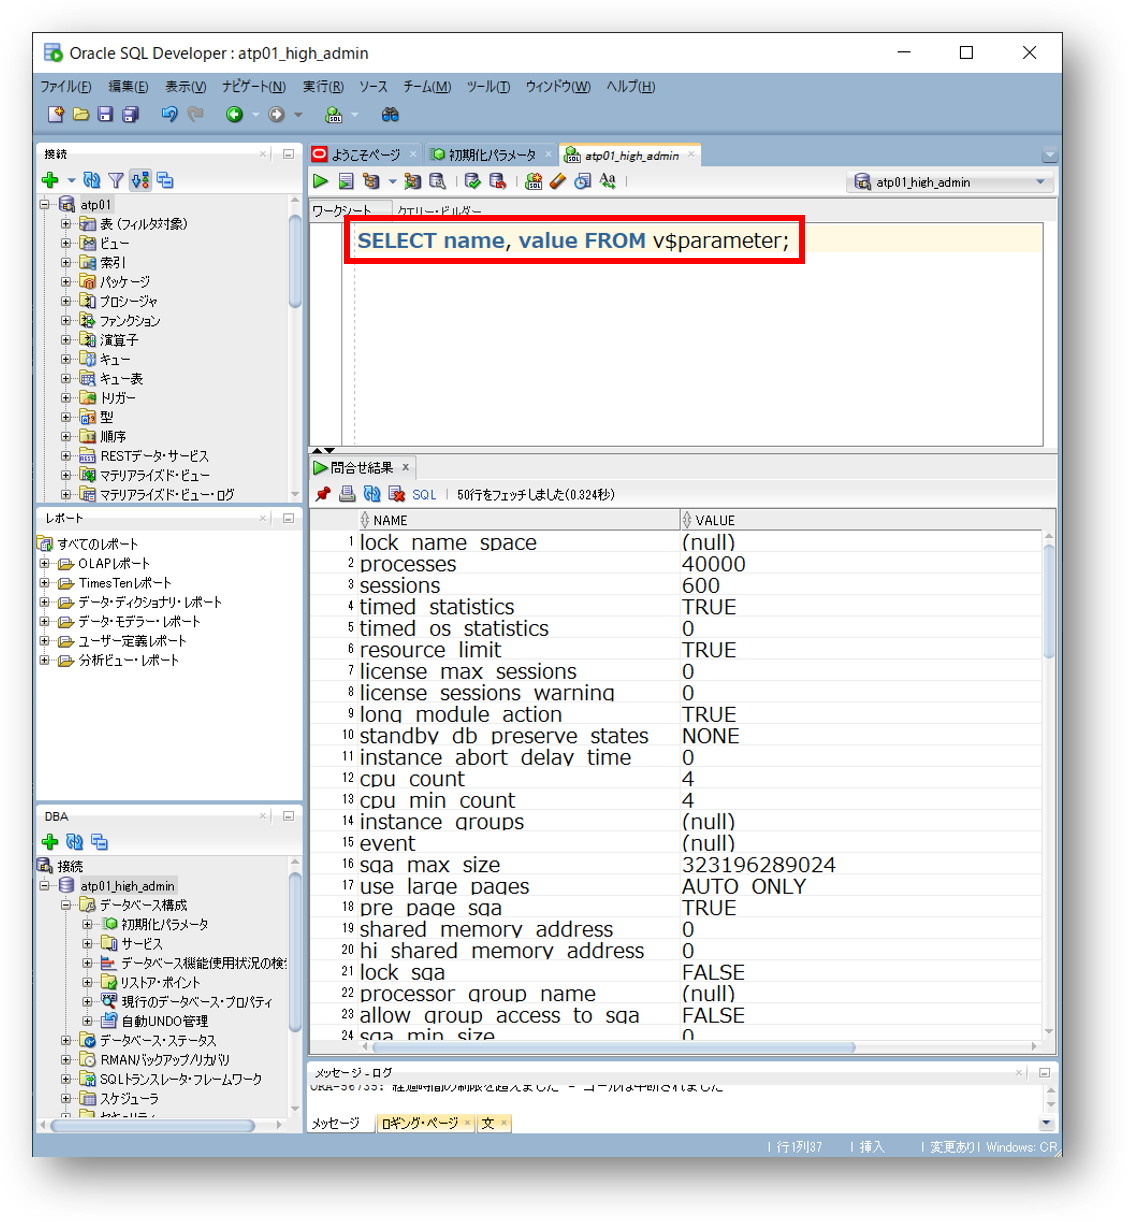The height and width of the screenshot is (1222, 1128).
Task: Click the binoculars Find DB Object icon
Action: coord(390,115)
